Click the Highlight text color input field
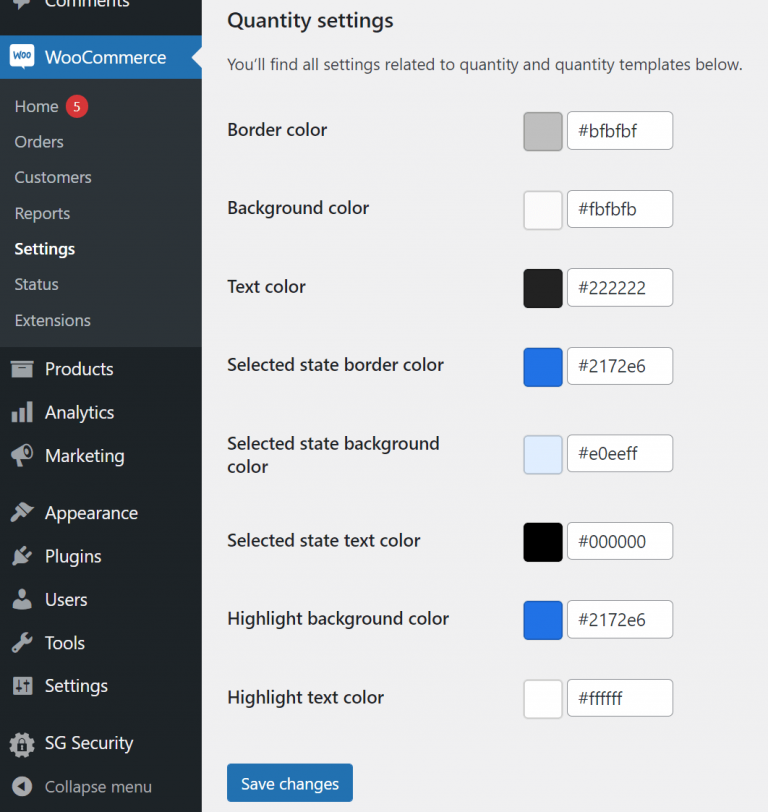This screenshot has width=768, height=812. coord(619,697)
